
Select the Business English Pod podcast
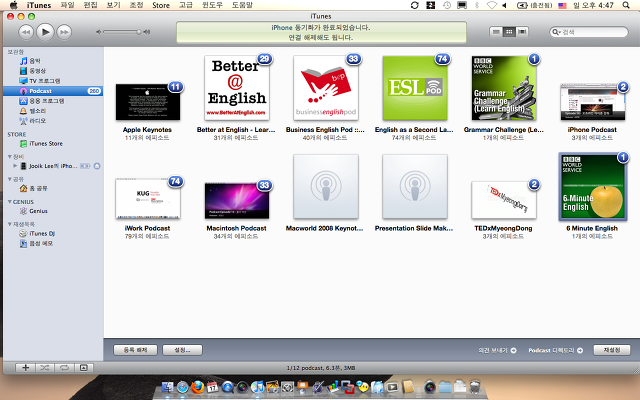[326, 88]
